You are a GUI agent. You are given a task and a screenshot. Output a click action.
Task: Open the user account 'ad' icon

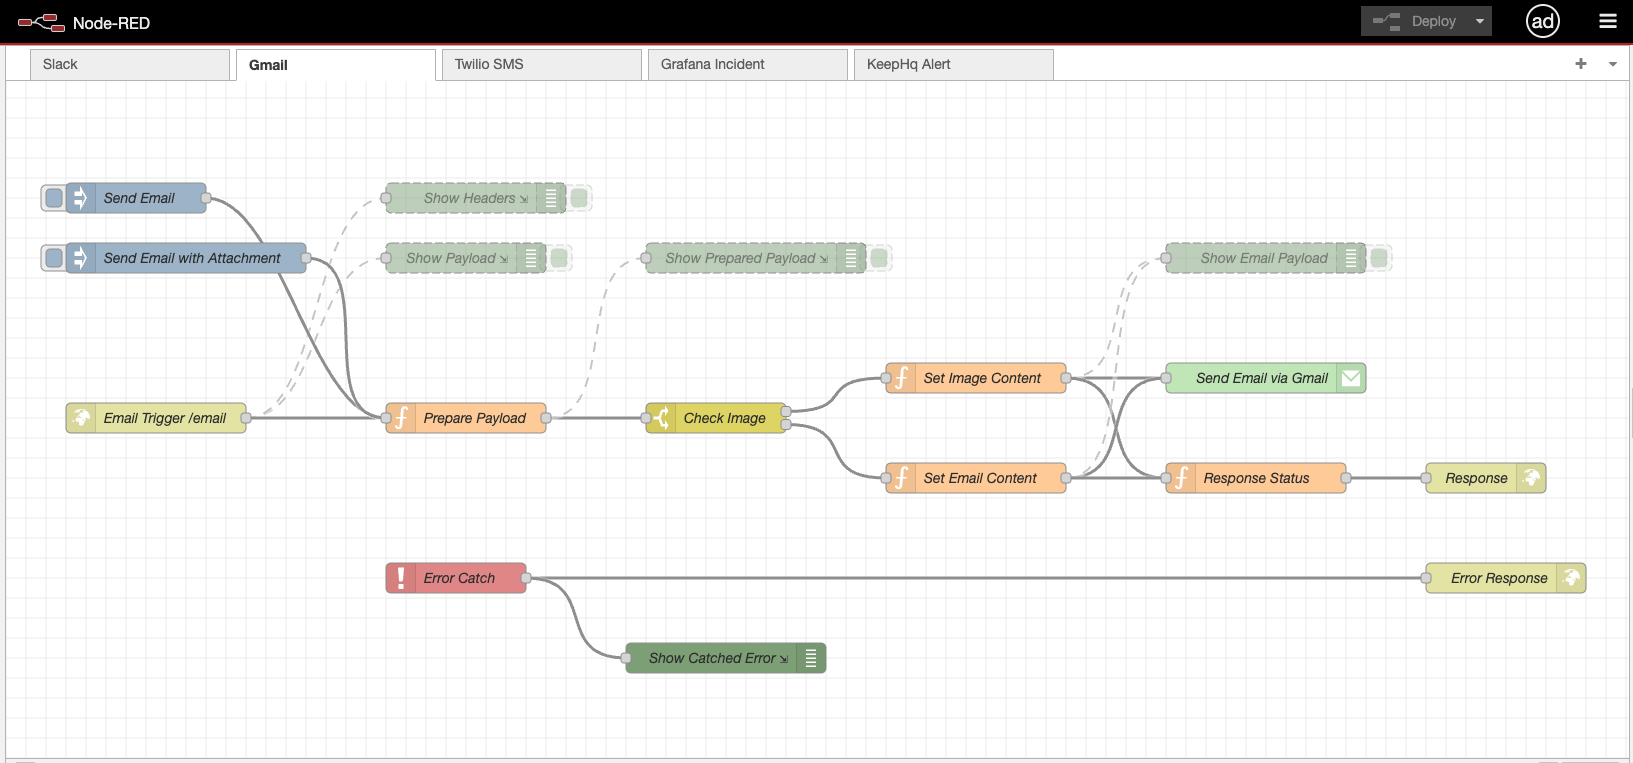pyautogui.click(x=1543, y=21)
